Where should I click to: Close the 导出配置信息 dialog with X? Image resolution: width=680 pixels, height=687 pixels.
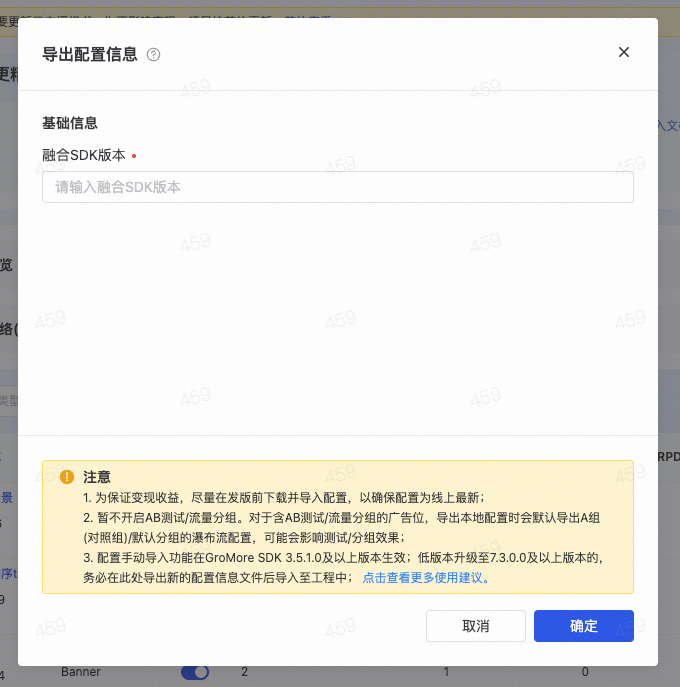(x=624, y=52)
